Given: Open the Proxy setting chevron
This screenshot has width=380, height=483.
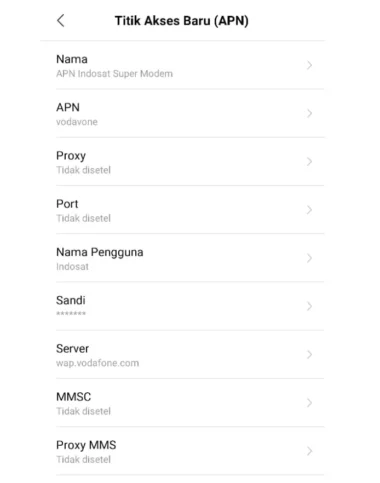Looking at the screenshot, I should point(309,162).
